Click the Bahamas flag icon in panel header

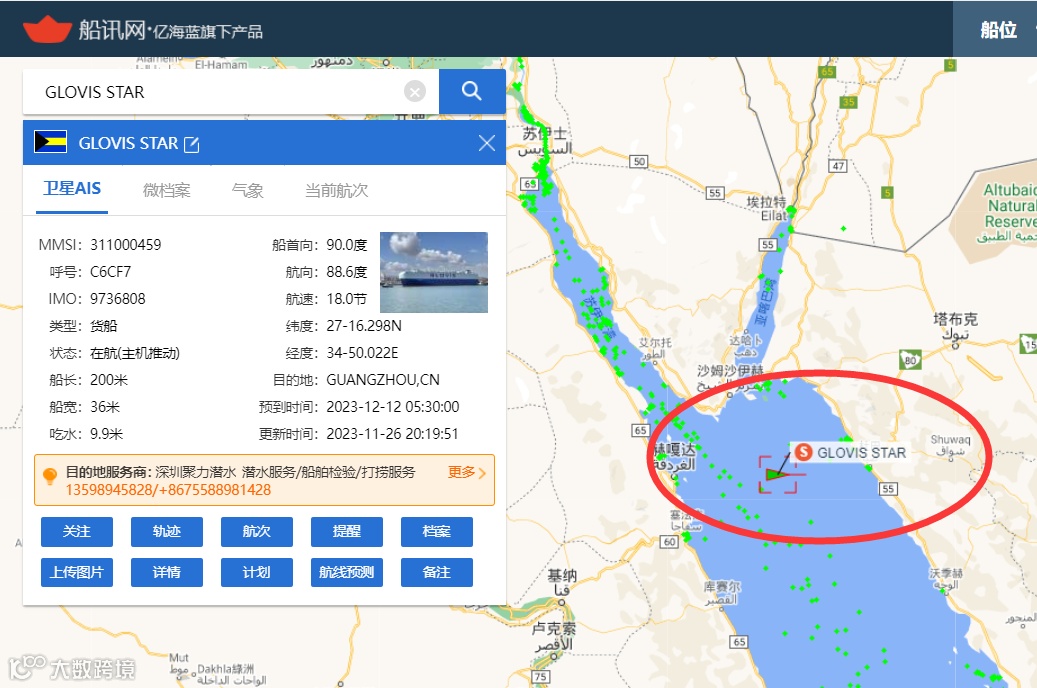(x=50, y=142)
